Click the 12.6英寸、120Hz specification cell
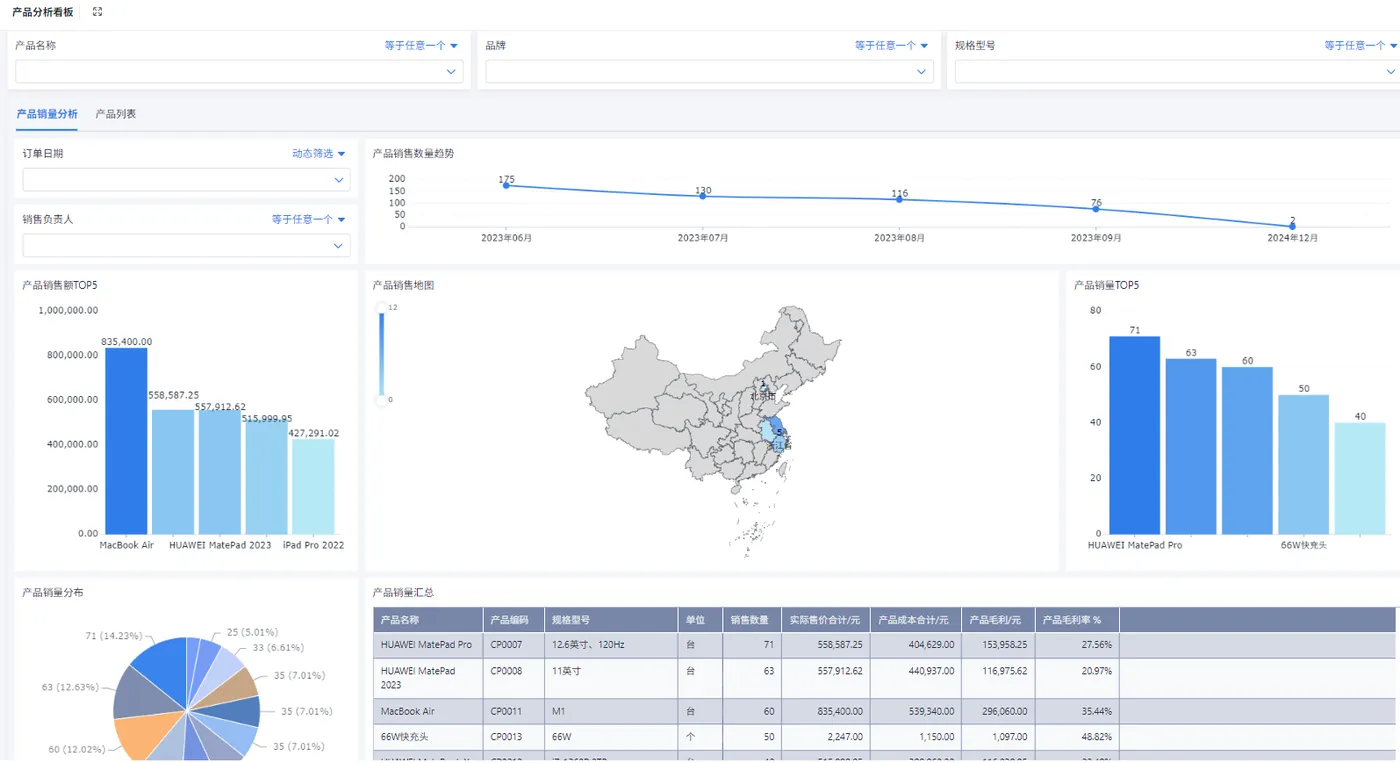 pyautogui.click(x=611, y=645)
